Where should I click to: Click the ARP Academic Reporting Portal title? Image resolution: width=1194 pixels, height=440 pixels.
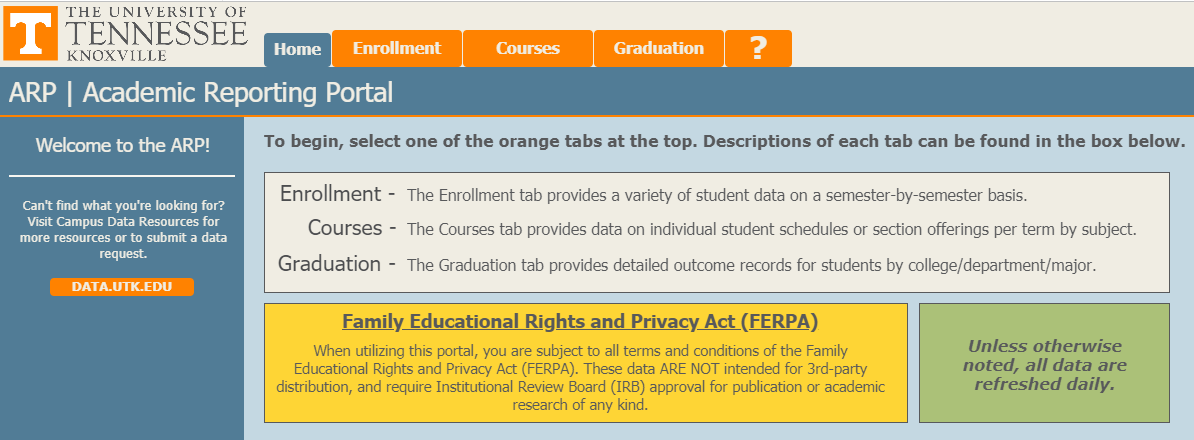pos(201,93)
